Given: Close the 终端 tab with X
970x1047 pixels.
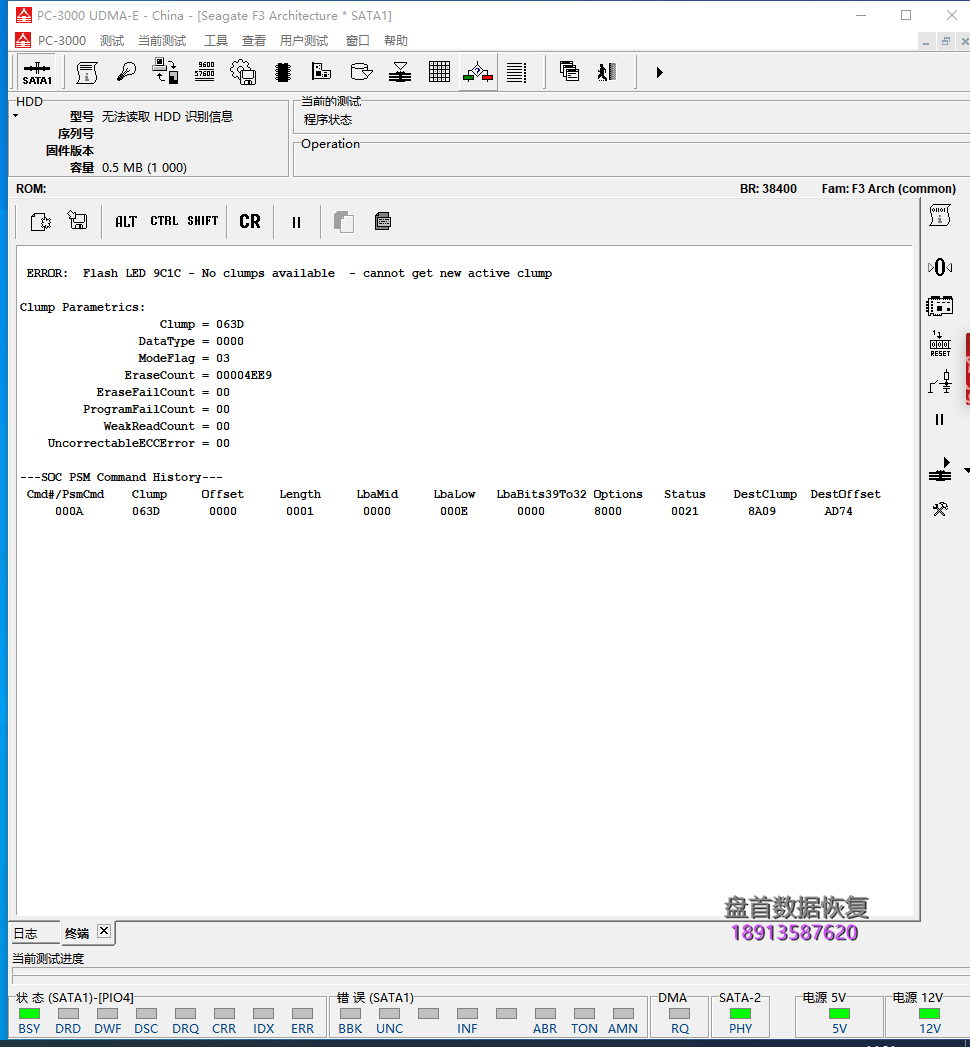Looking at the screenshot, I should coord(104,931).
